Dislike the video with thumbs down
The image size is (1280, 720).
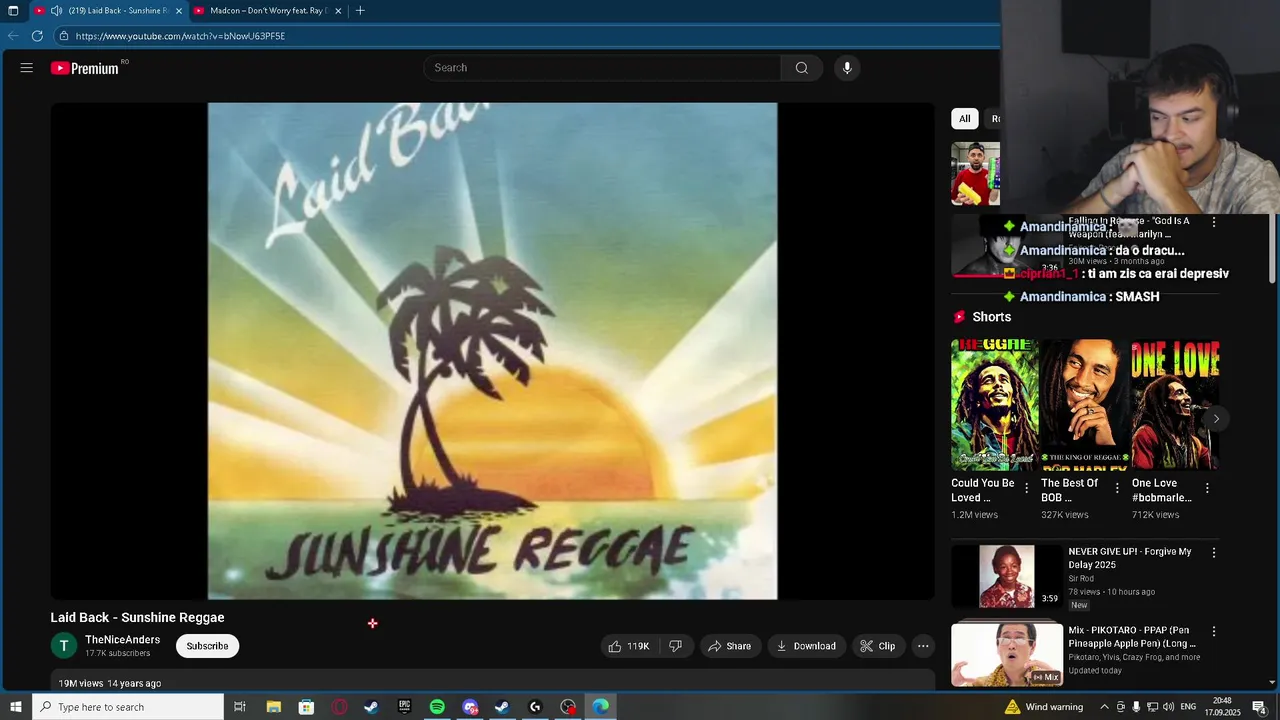pyautogui.click(x=675, y=646)
